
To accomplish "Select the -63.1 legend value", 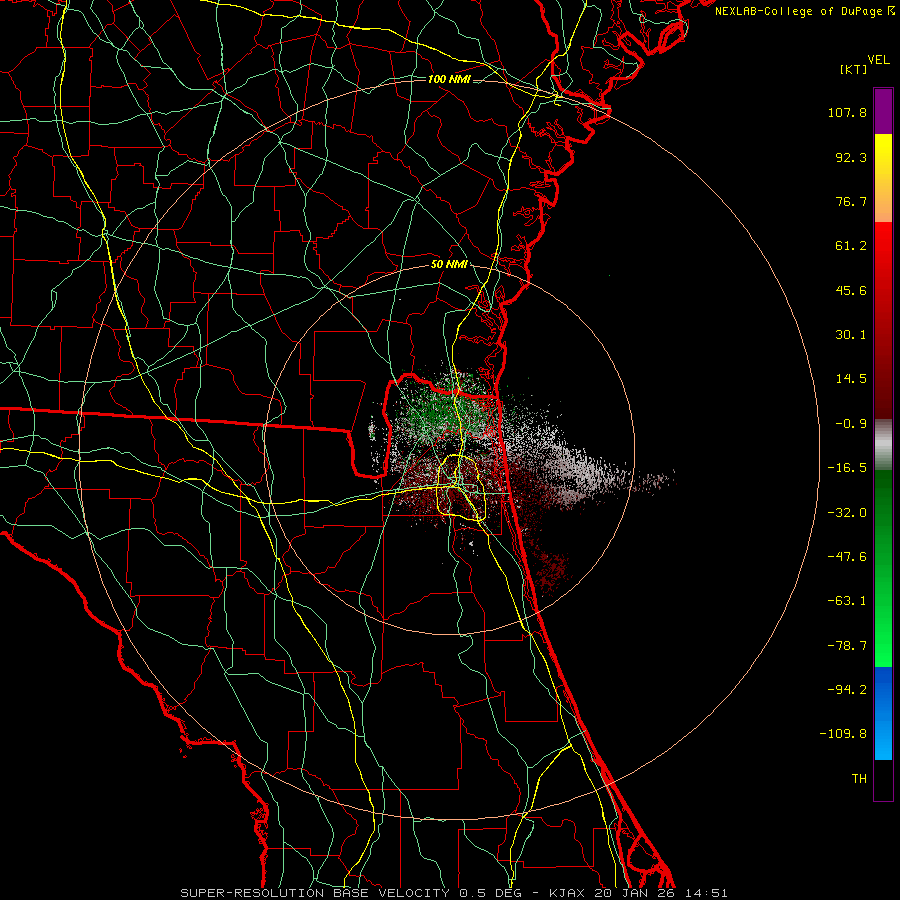I will (847, 601).
